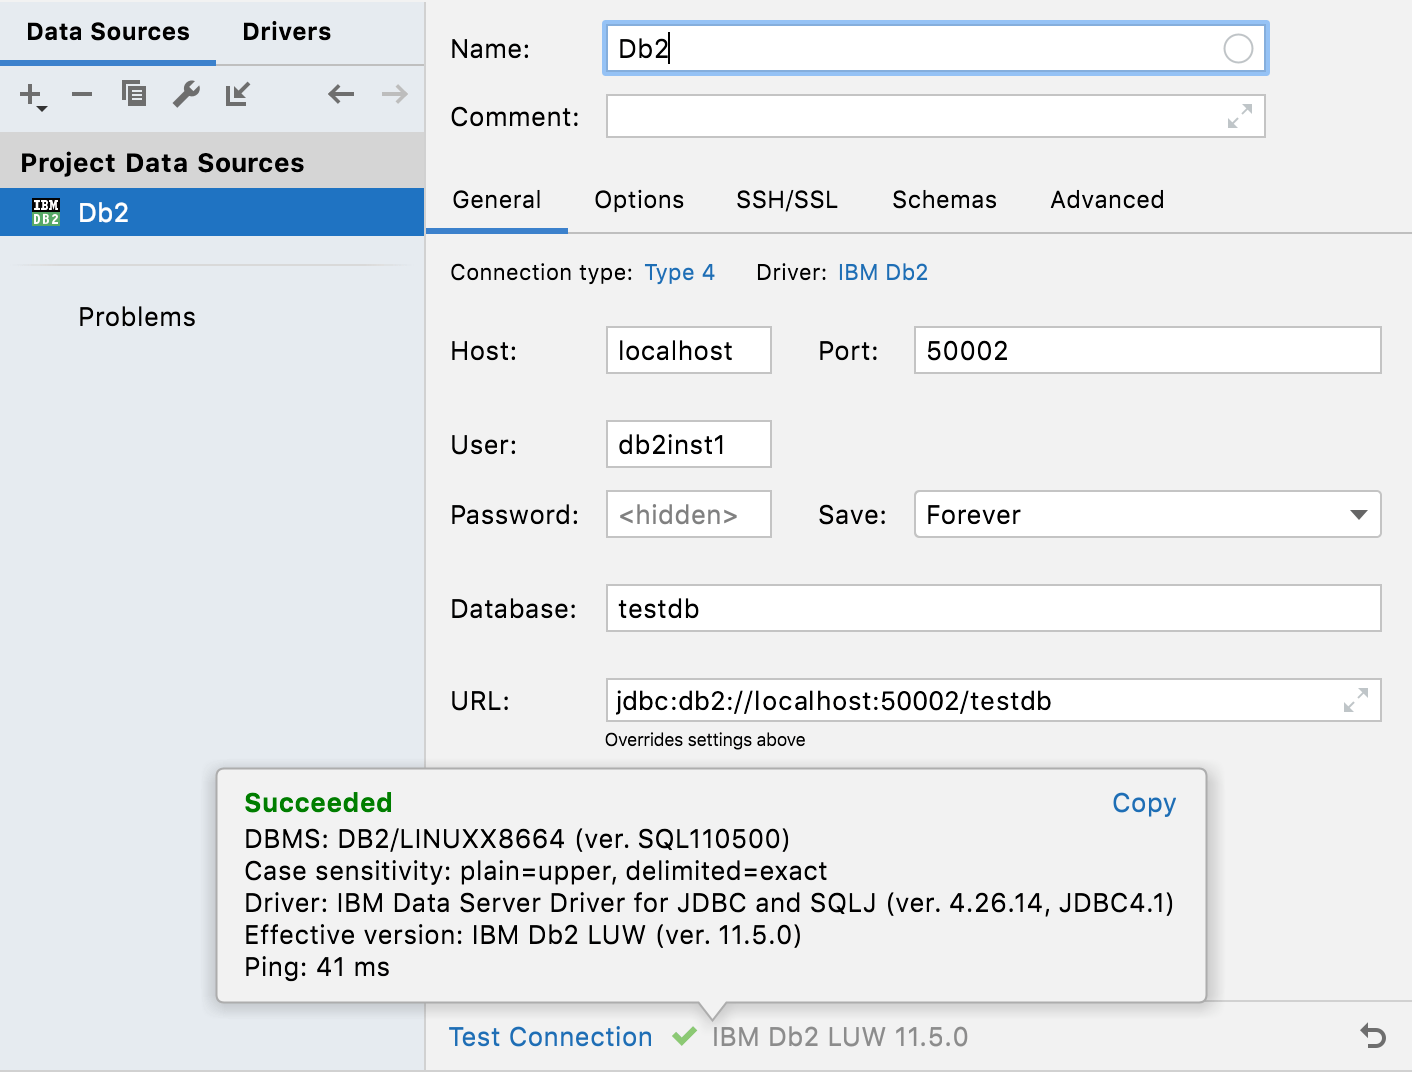
Task: Click the back navigation arrow
Action: pos(340,94)
